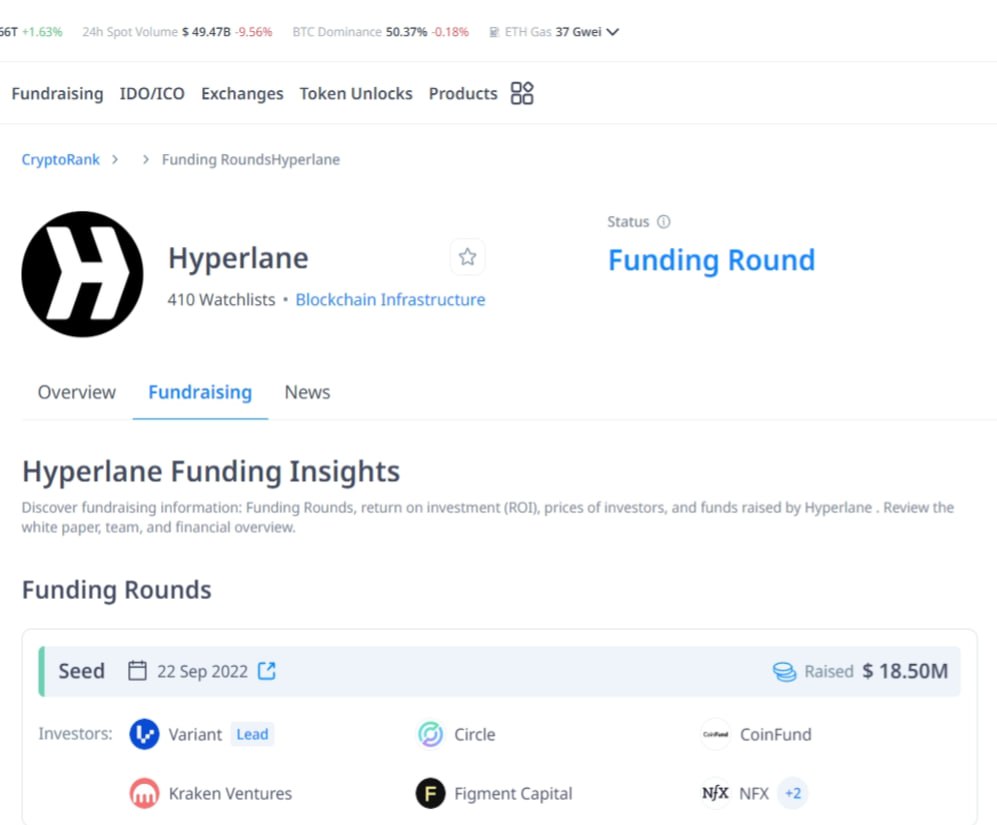Viewport: 997px width, 825px height.
Task: Open the products grid icon menu
Action: pyautogui.click(x=522, y=93)
